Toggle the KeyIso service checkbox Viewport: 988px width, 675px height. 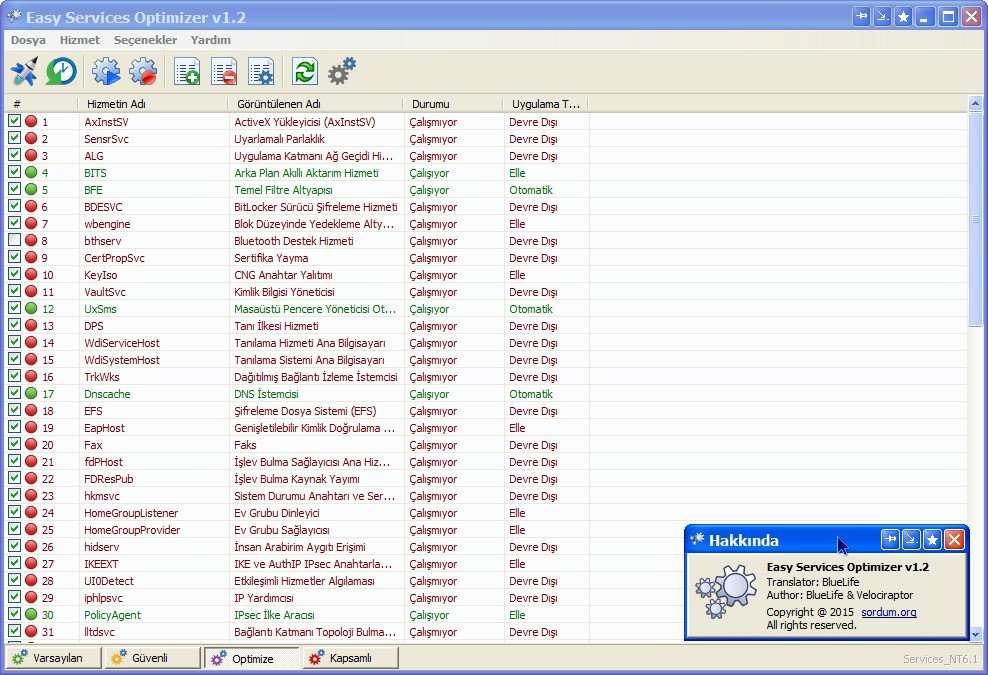(14, 274)
